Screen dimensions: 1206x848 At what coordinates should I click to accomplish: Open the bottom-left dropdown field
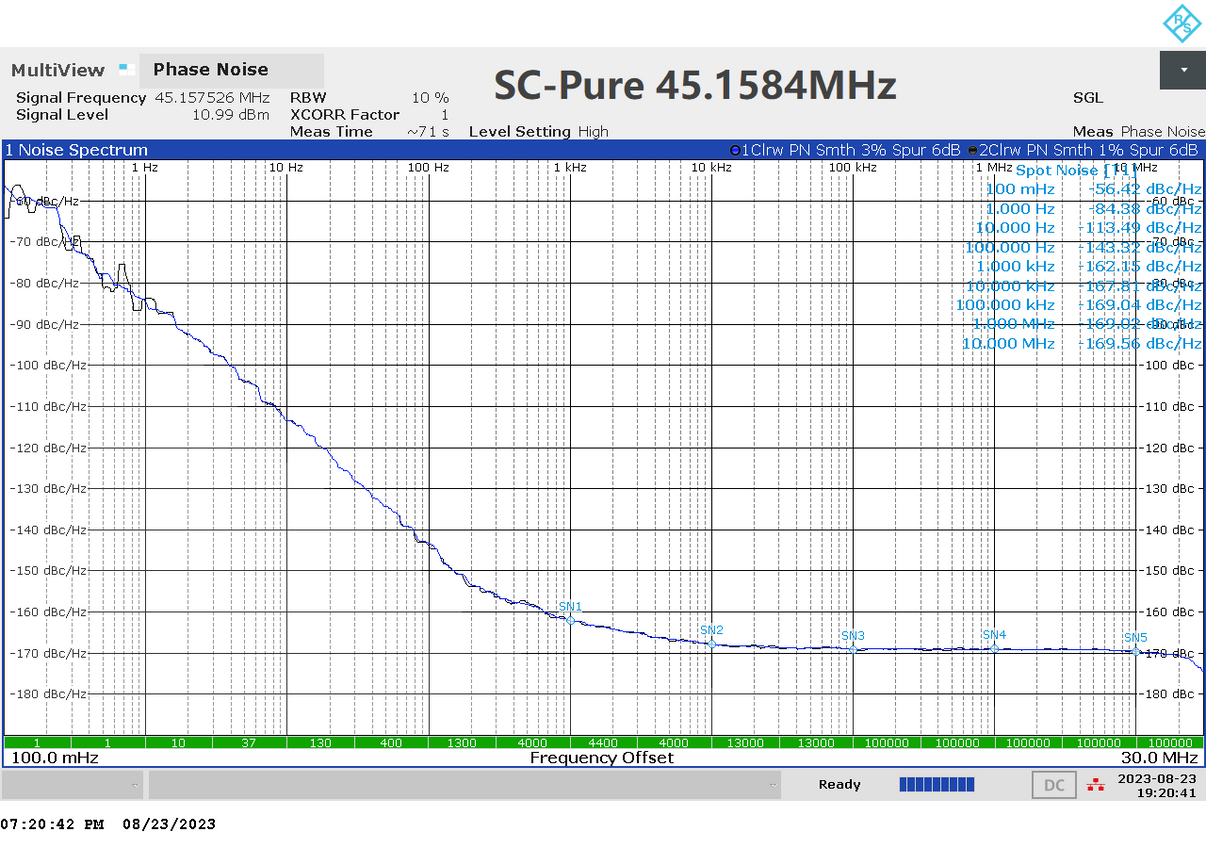pyautogui.click(x=70, y=785)
